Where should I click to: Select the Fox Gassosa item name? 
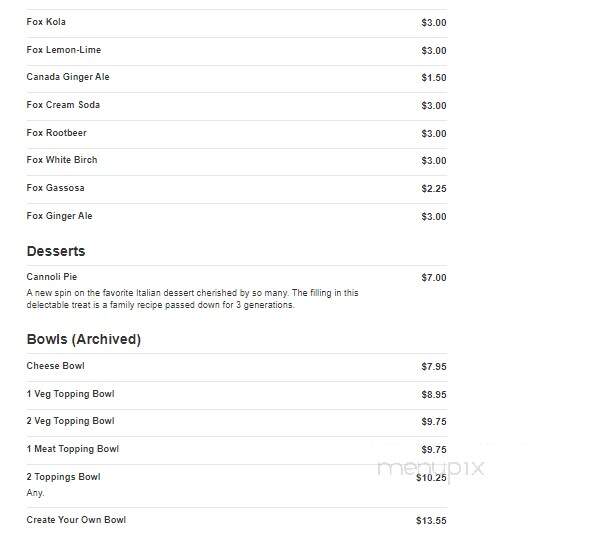click(56, 188)
